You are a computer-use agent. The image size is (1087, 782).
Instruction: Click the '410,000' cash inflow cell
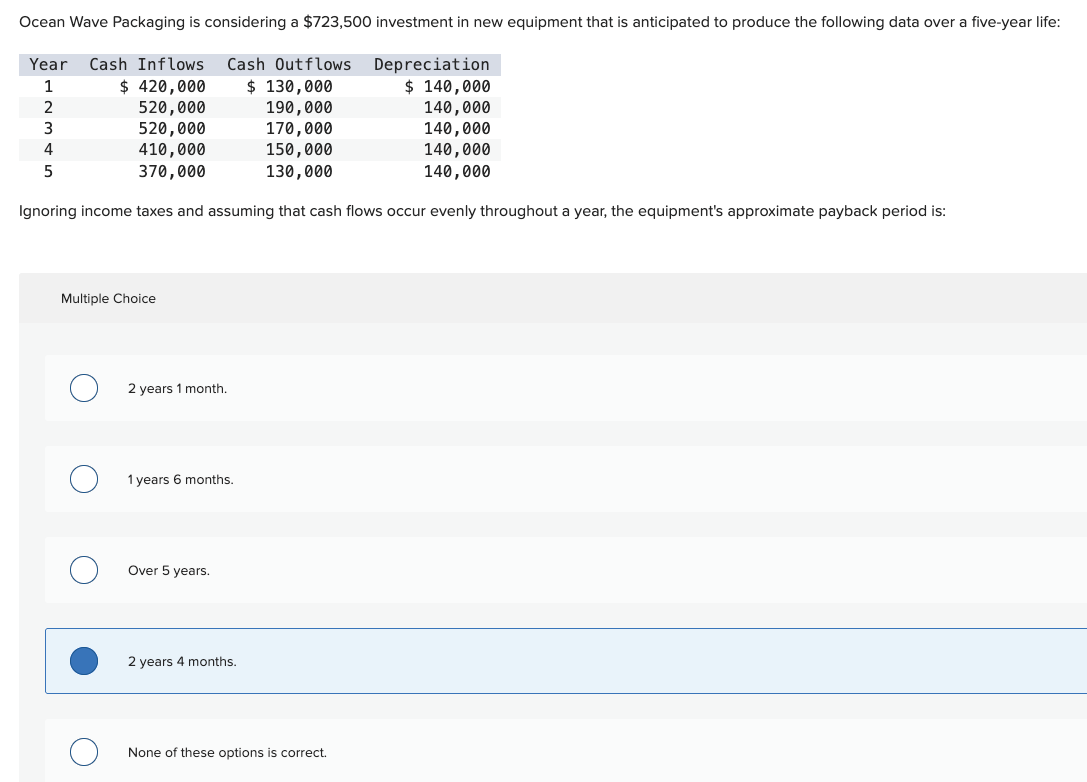[172, 149]
